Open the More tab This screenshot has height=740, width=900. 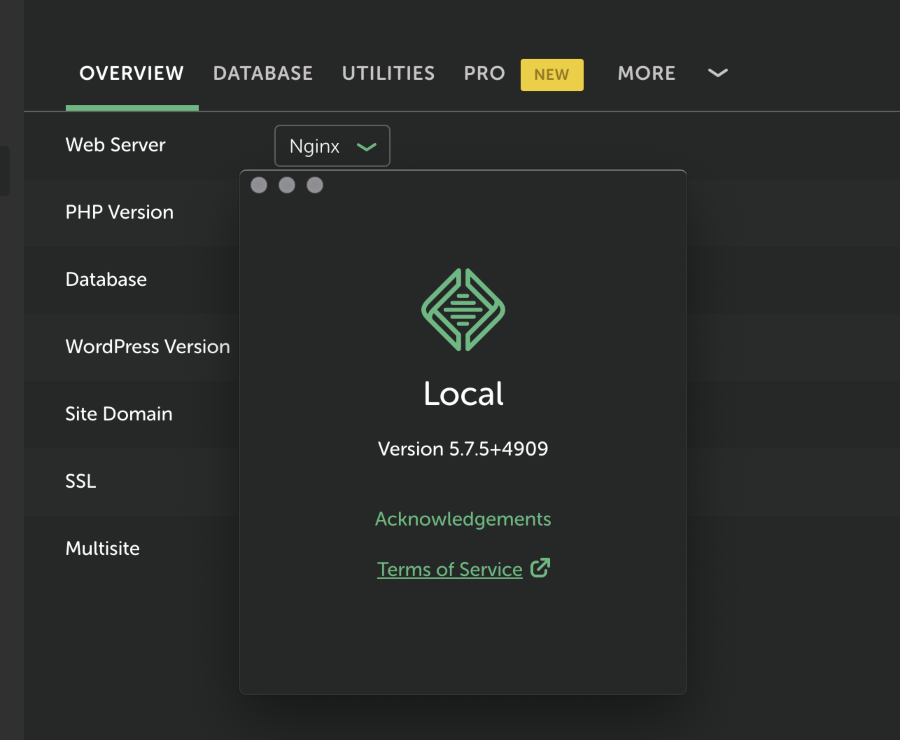tap(646, 73)
